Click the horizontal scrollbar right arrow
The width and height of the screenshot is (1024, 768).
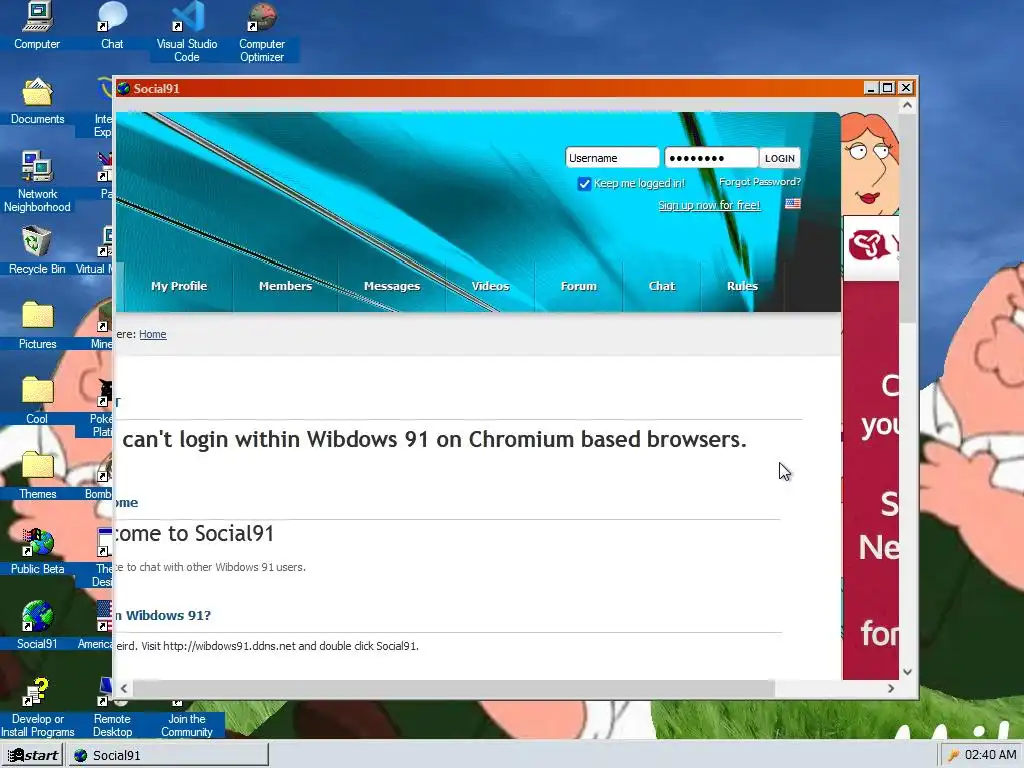pos(891,688)
